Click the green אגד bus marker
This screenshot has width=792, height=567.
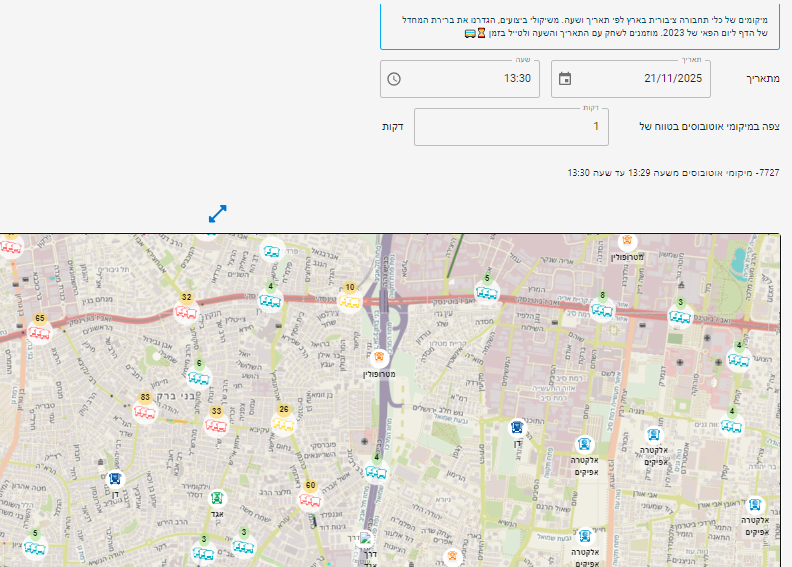click(x=217, y=499)
